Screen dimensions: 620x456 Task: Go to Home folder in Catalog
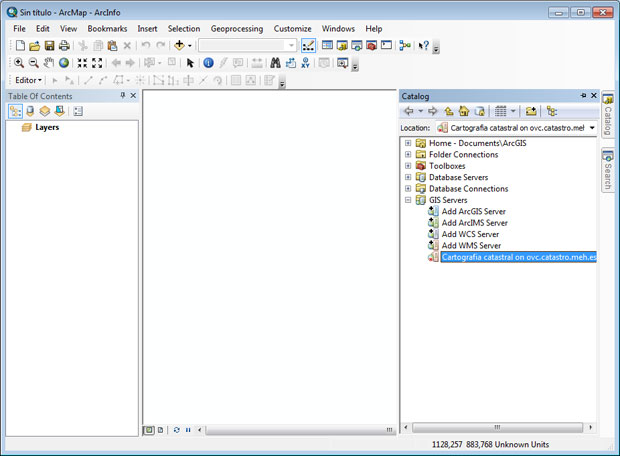tap(464, 112)
